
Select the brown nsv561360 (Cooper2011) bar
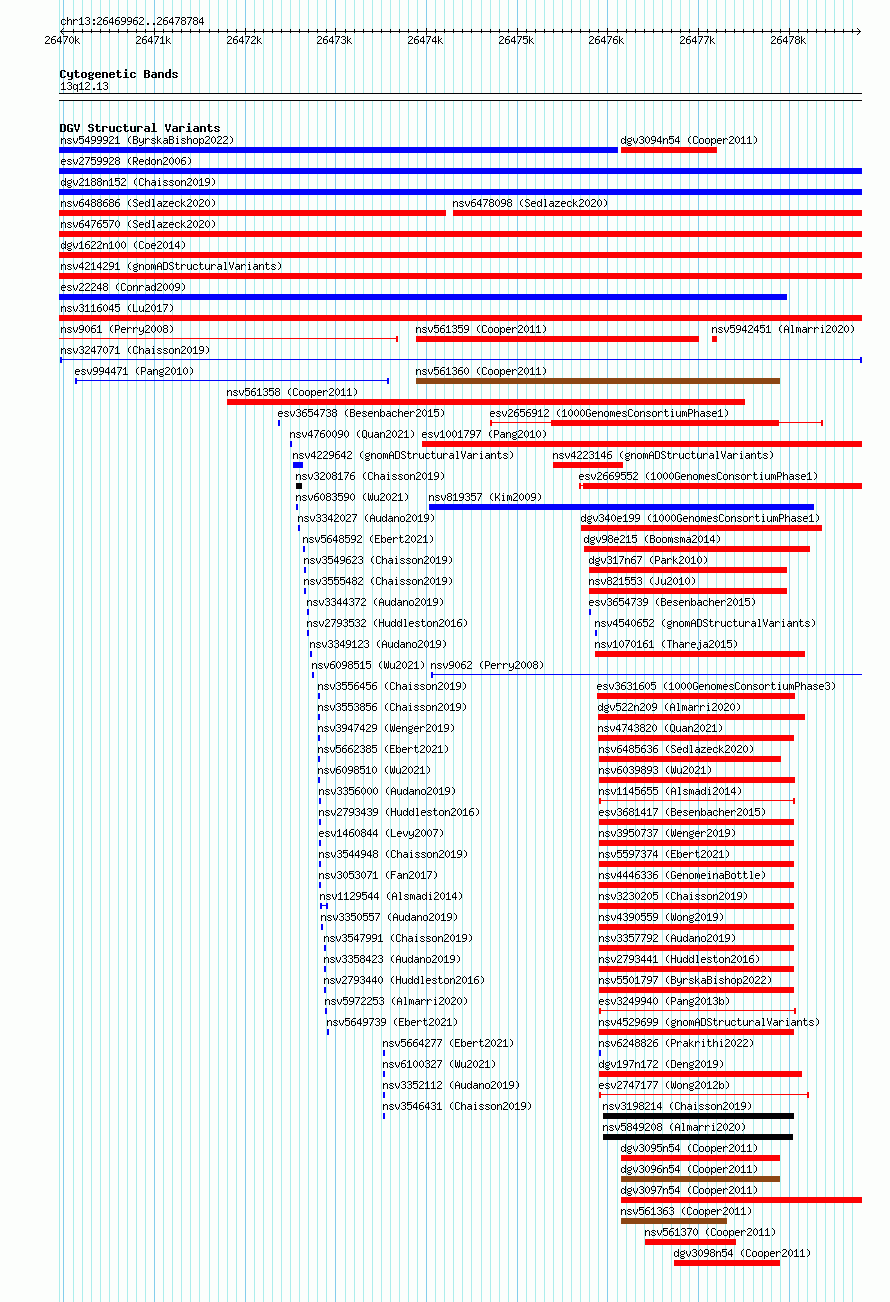tap(598, 381)
